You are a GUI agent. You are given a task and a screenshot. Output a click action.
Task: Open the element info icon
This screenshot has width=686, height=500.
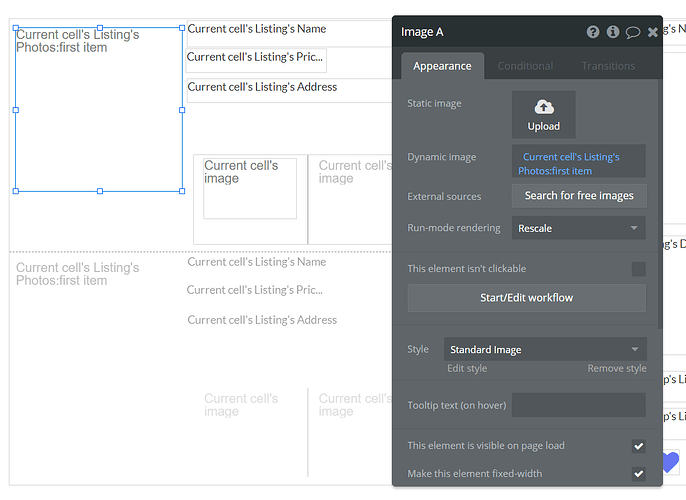click(613, 32)
